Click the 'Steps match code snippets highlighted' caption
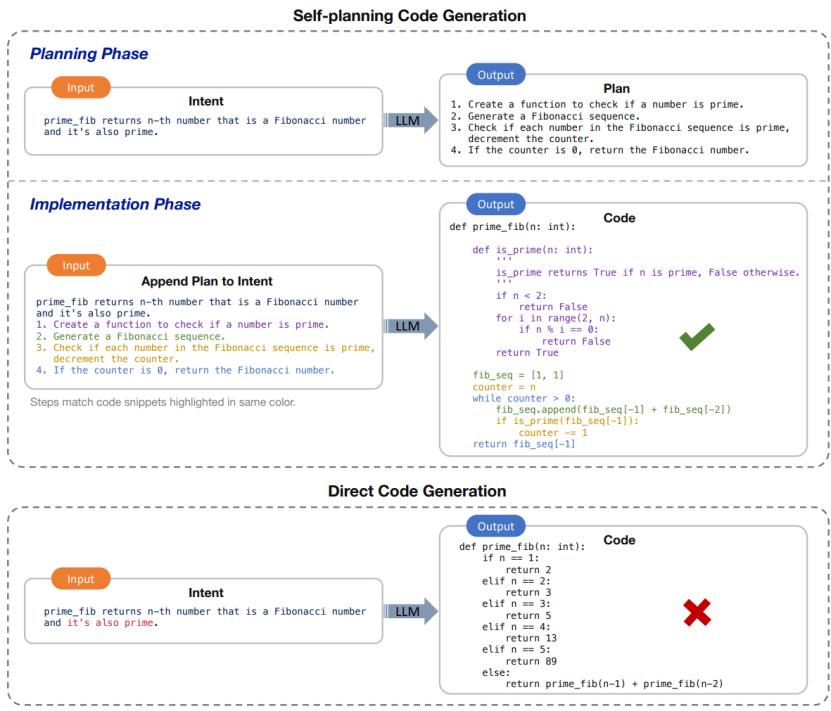 163,402
